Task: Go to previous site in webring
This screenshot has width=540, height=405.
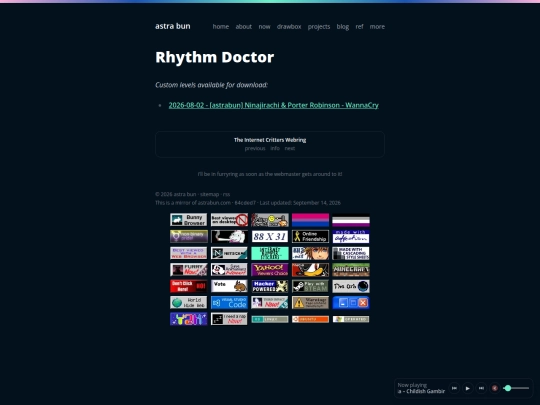Action: coord(255,148)
